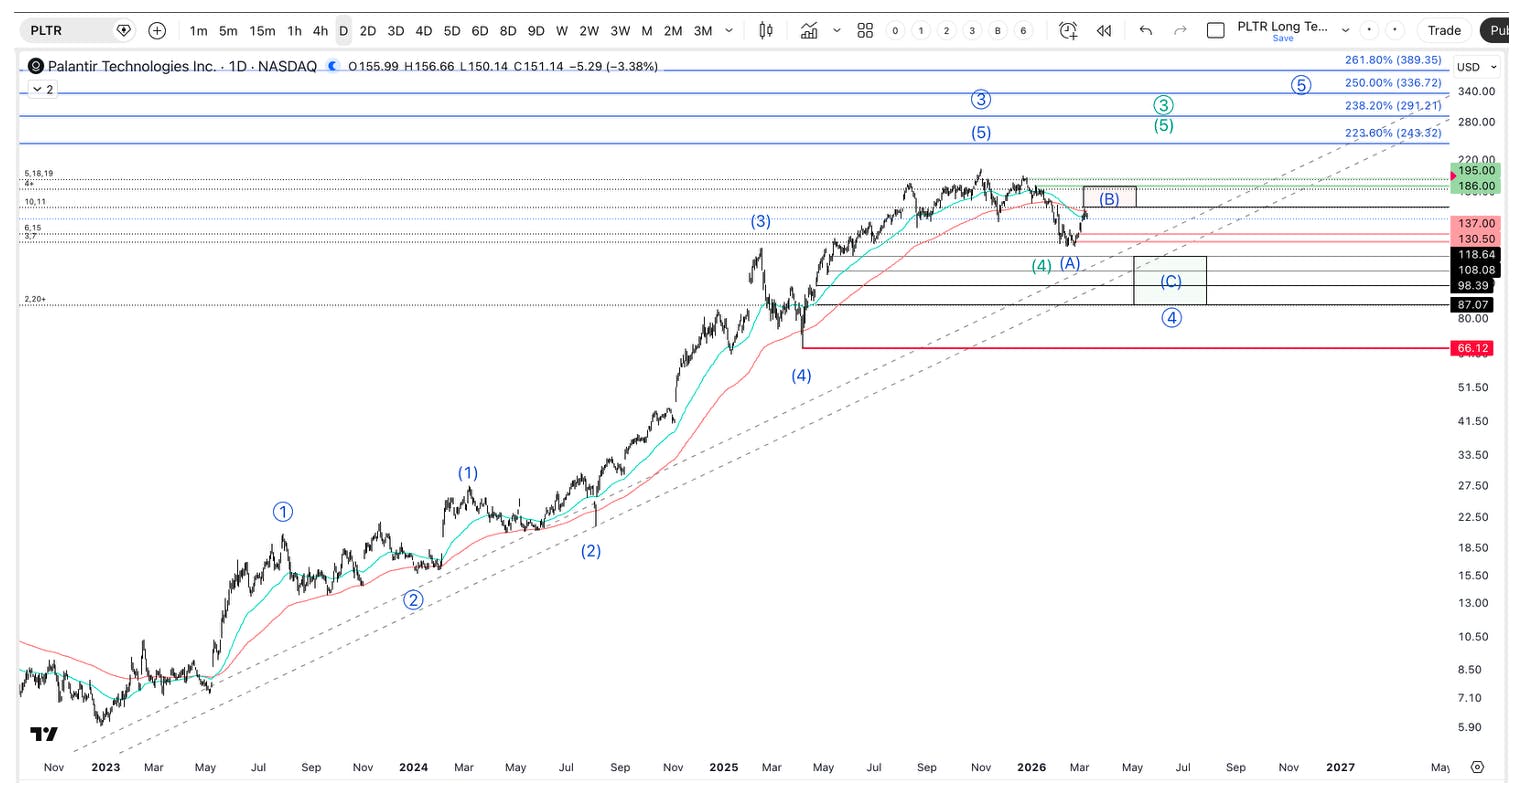Add a comparison symbol with the plus icon
The image size is (1524, 806).
point(157,30)
